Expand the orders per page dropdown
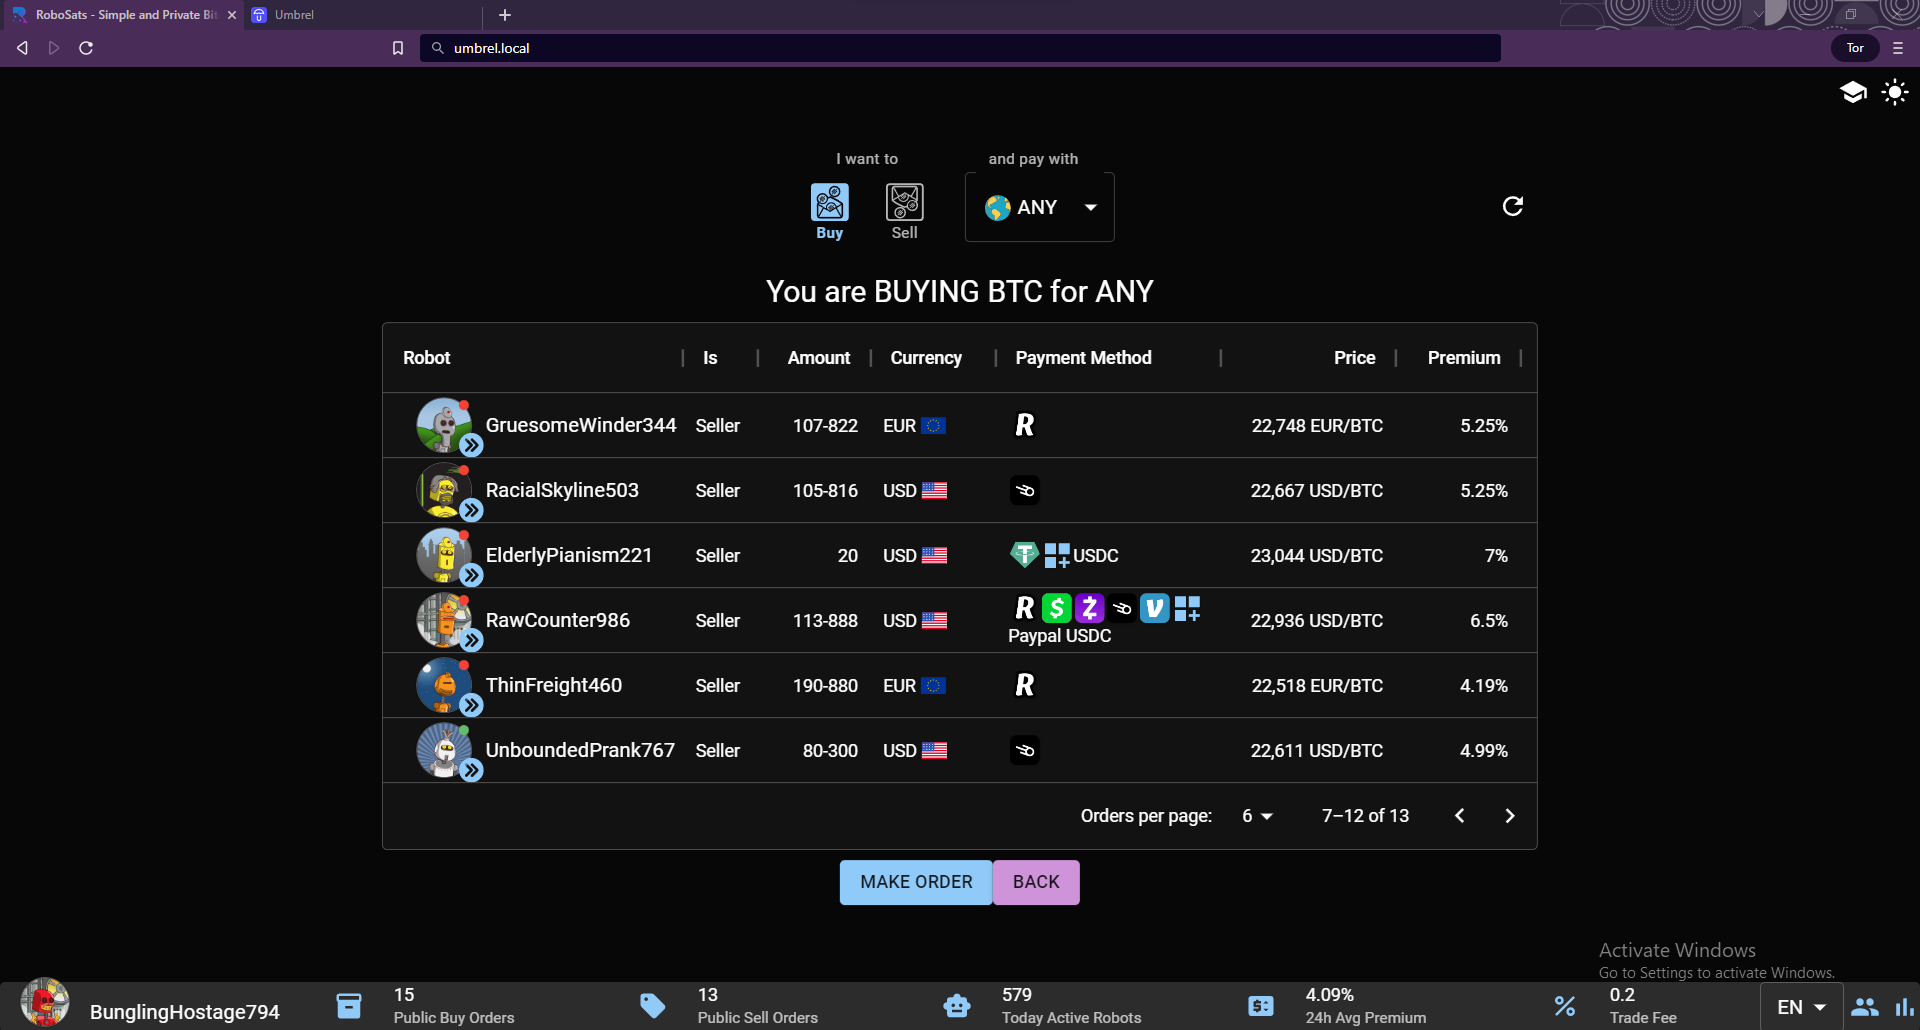1920x1030 pixels. click(x=1257, y=816)
